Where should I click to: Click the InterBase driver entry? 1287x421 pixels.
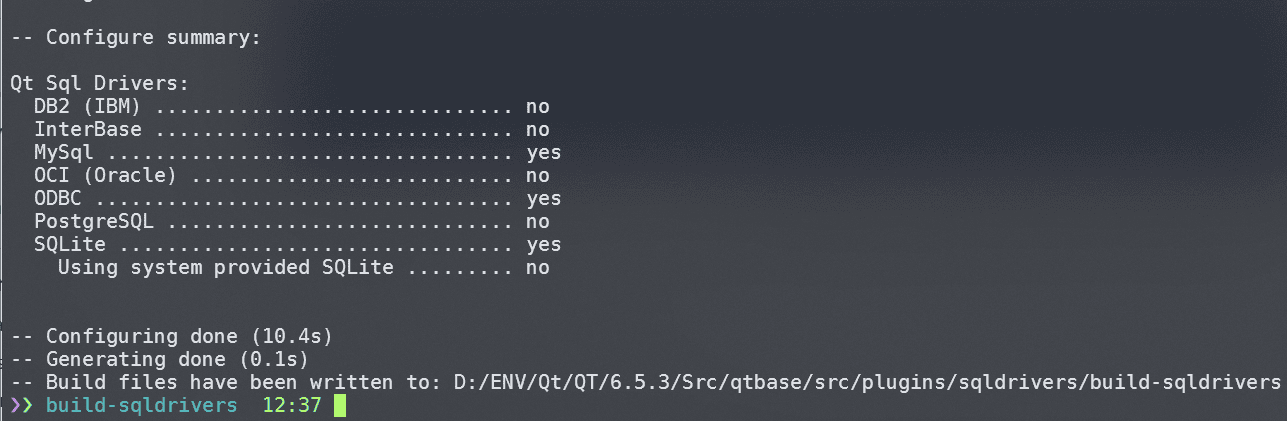tap(87, 130)
